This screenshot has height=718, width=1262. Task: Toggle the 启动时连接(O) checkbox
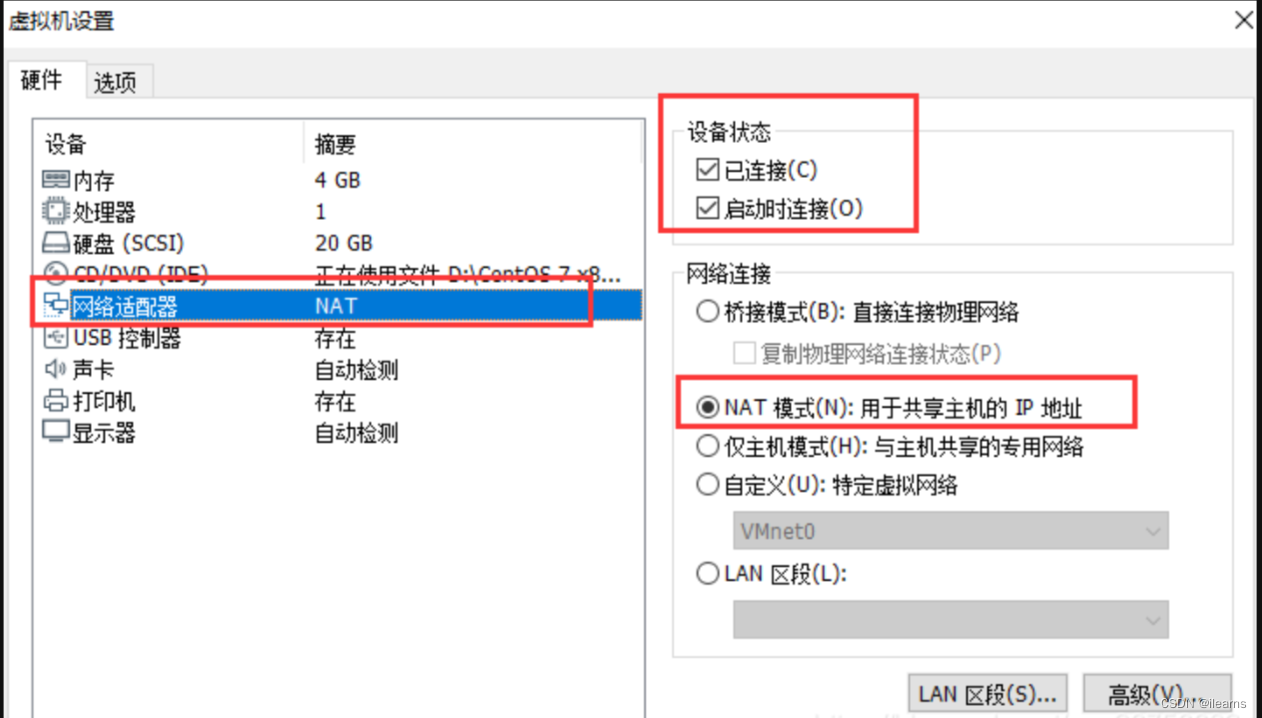pyautogui.click(x=708, y=208)
